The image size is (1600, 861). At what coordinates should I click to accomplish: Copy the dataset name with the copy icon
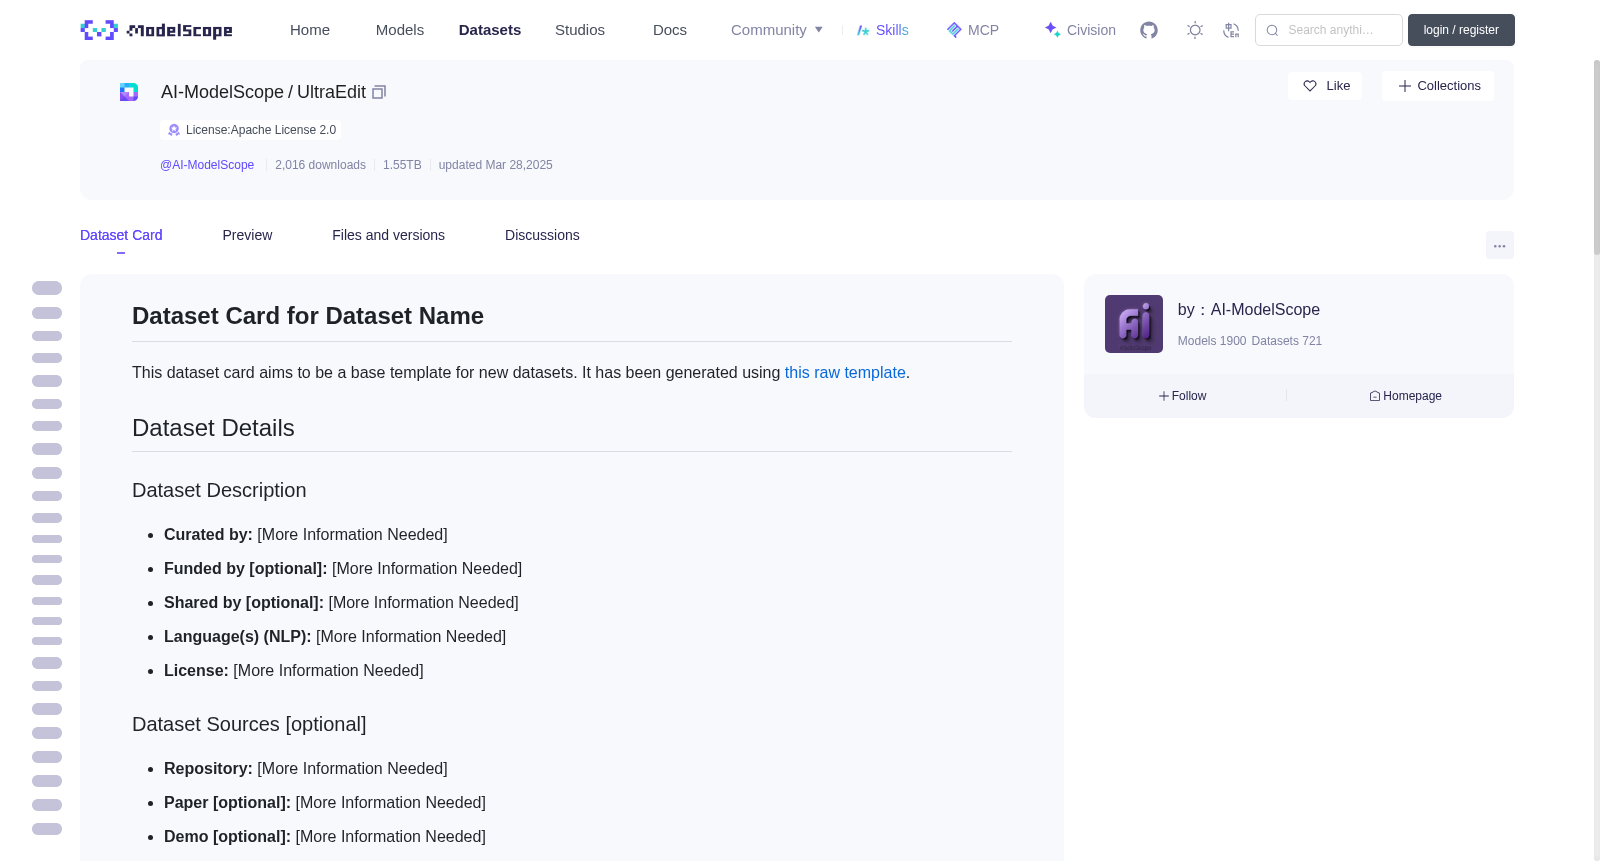[379, 92]
